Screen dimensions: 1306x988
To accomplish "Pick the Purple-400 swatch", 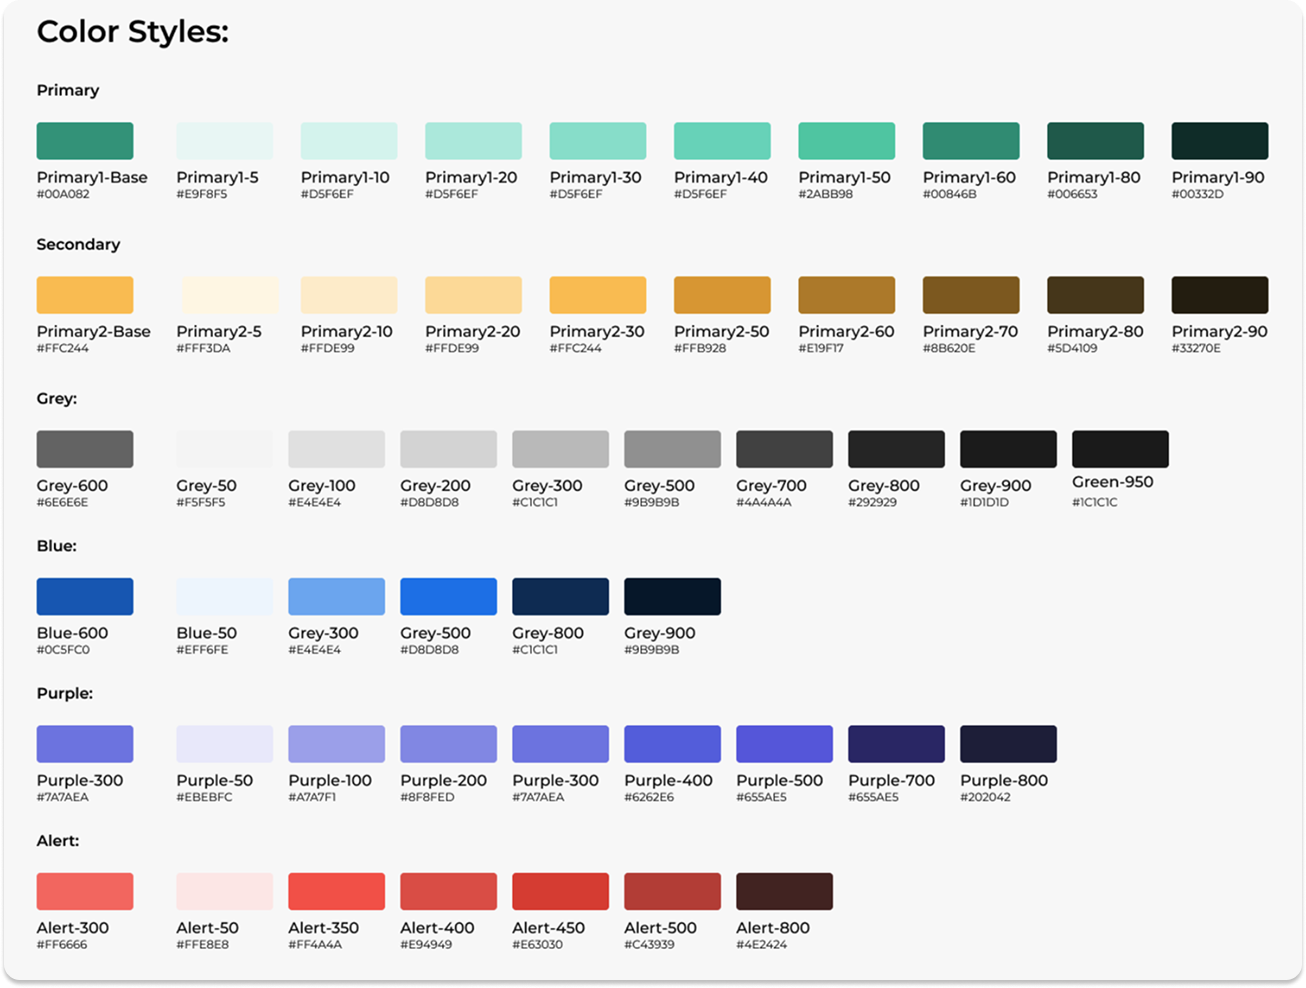I will click(673, 744).
